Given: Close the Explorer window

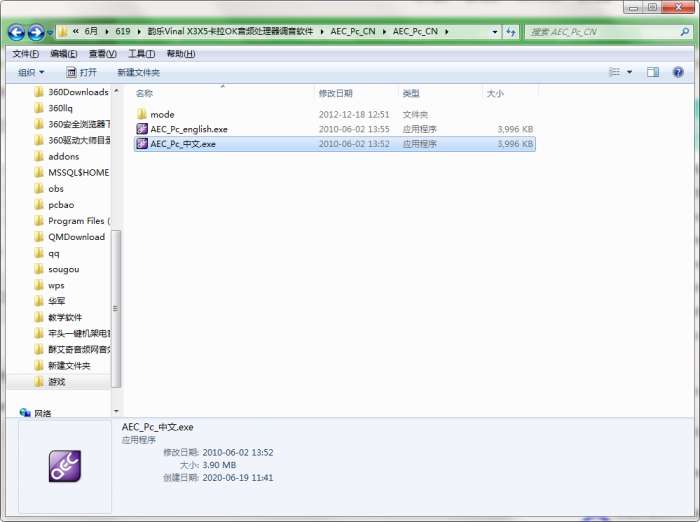Looking at the screenshot, I should point(678,7).
